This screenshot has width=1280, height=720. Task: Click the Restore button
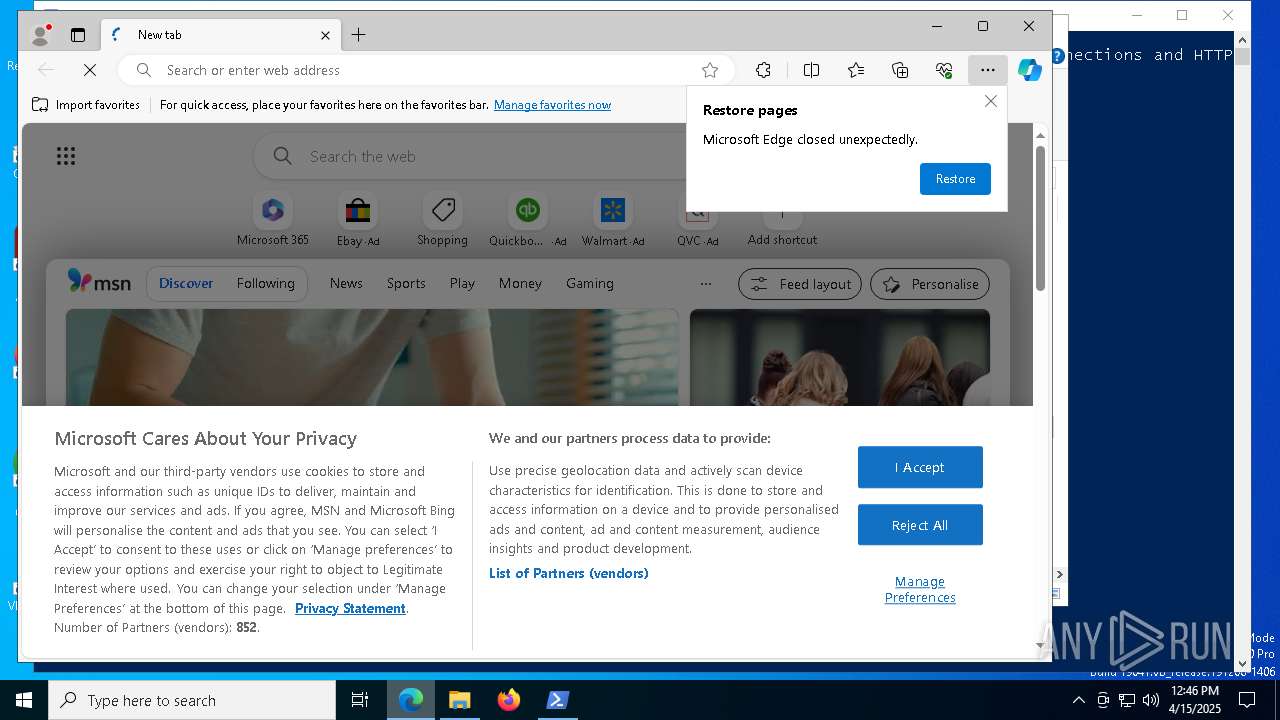click(x=955, y=179)
